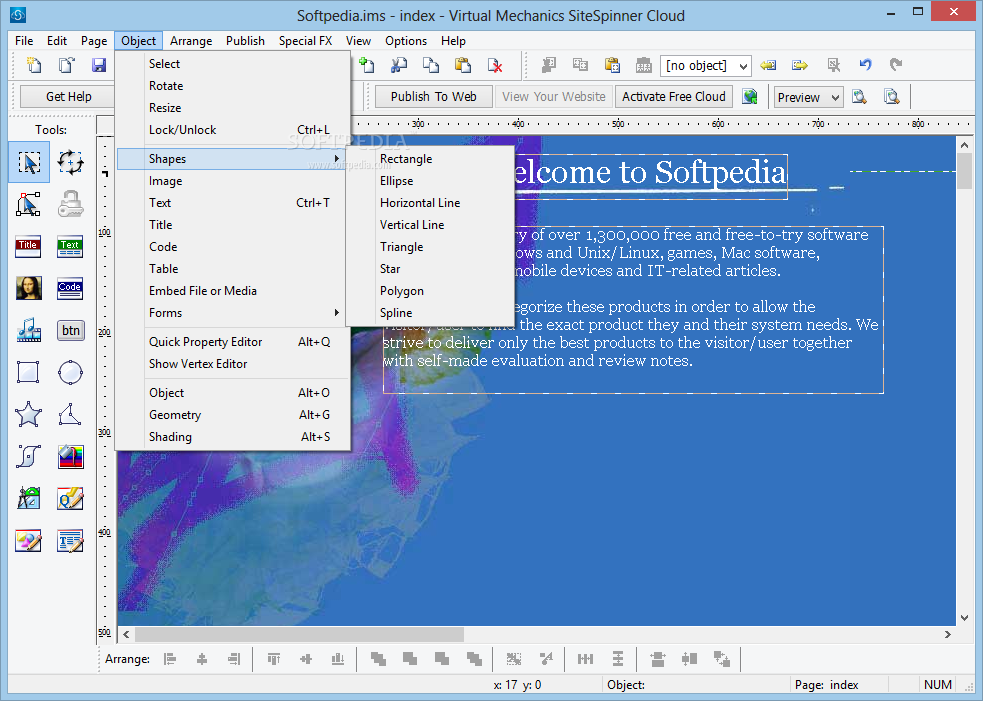
Task: Click the Align Left icon in Arrange bar
Action: (170, 659)
